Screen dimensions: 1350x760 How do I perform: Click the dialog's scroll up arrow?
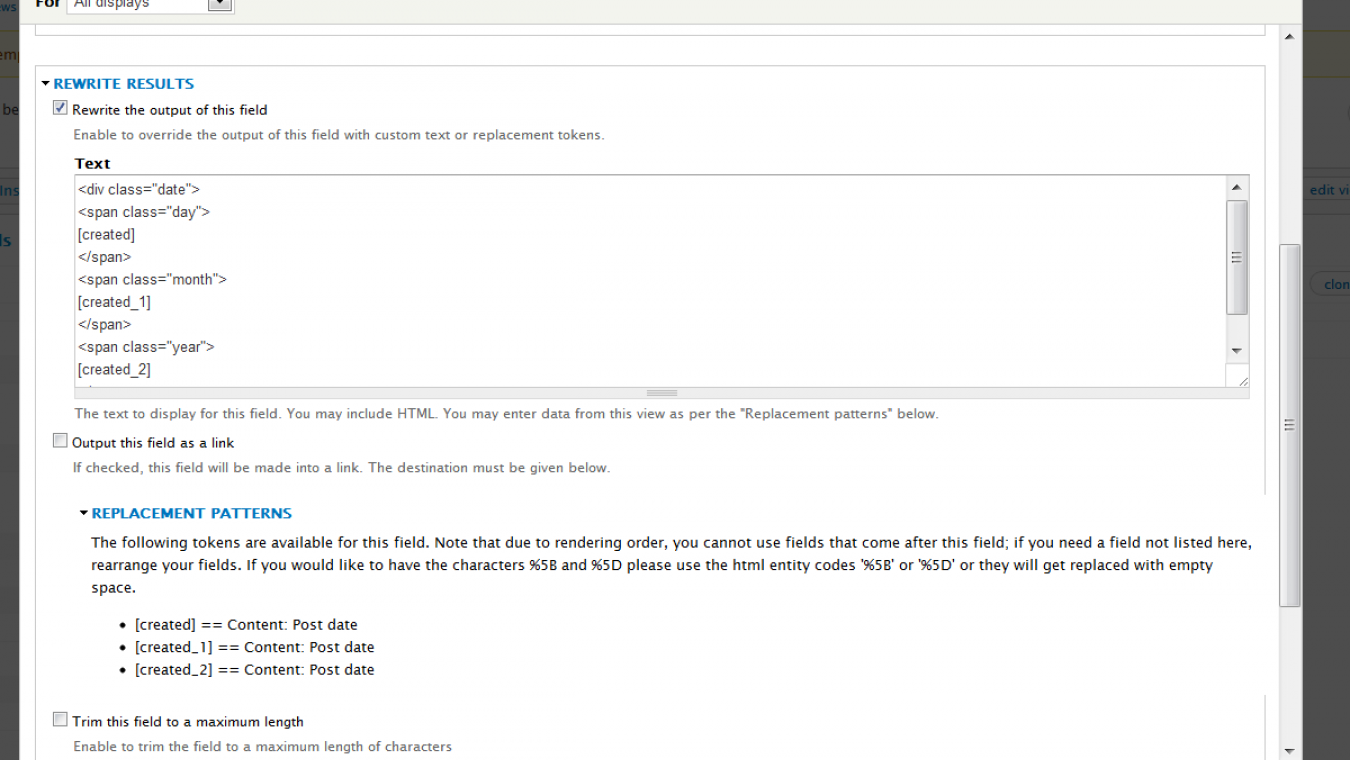point(1290,37)
